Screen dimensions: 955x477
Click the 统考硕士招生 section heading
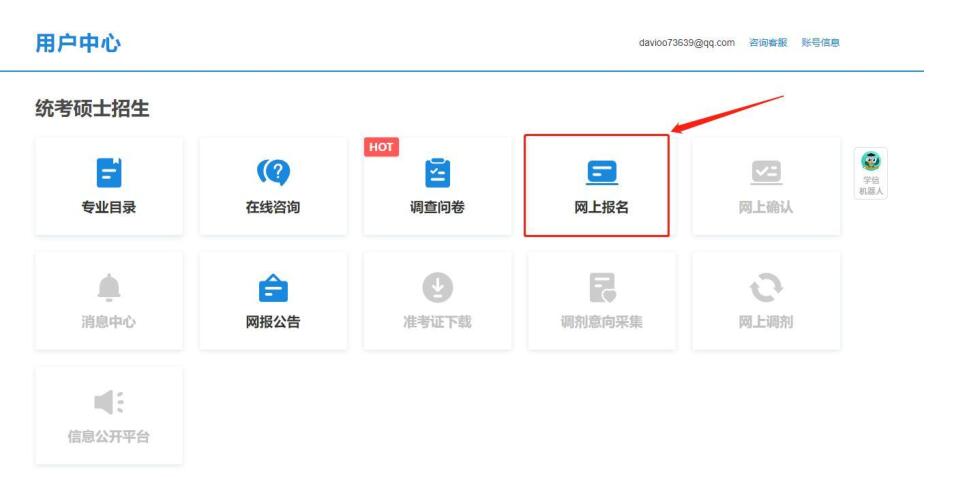[x=92, y=109]
